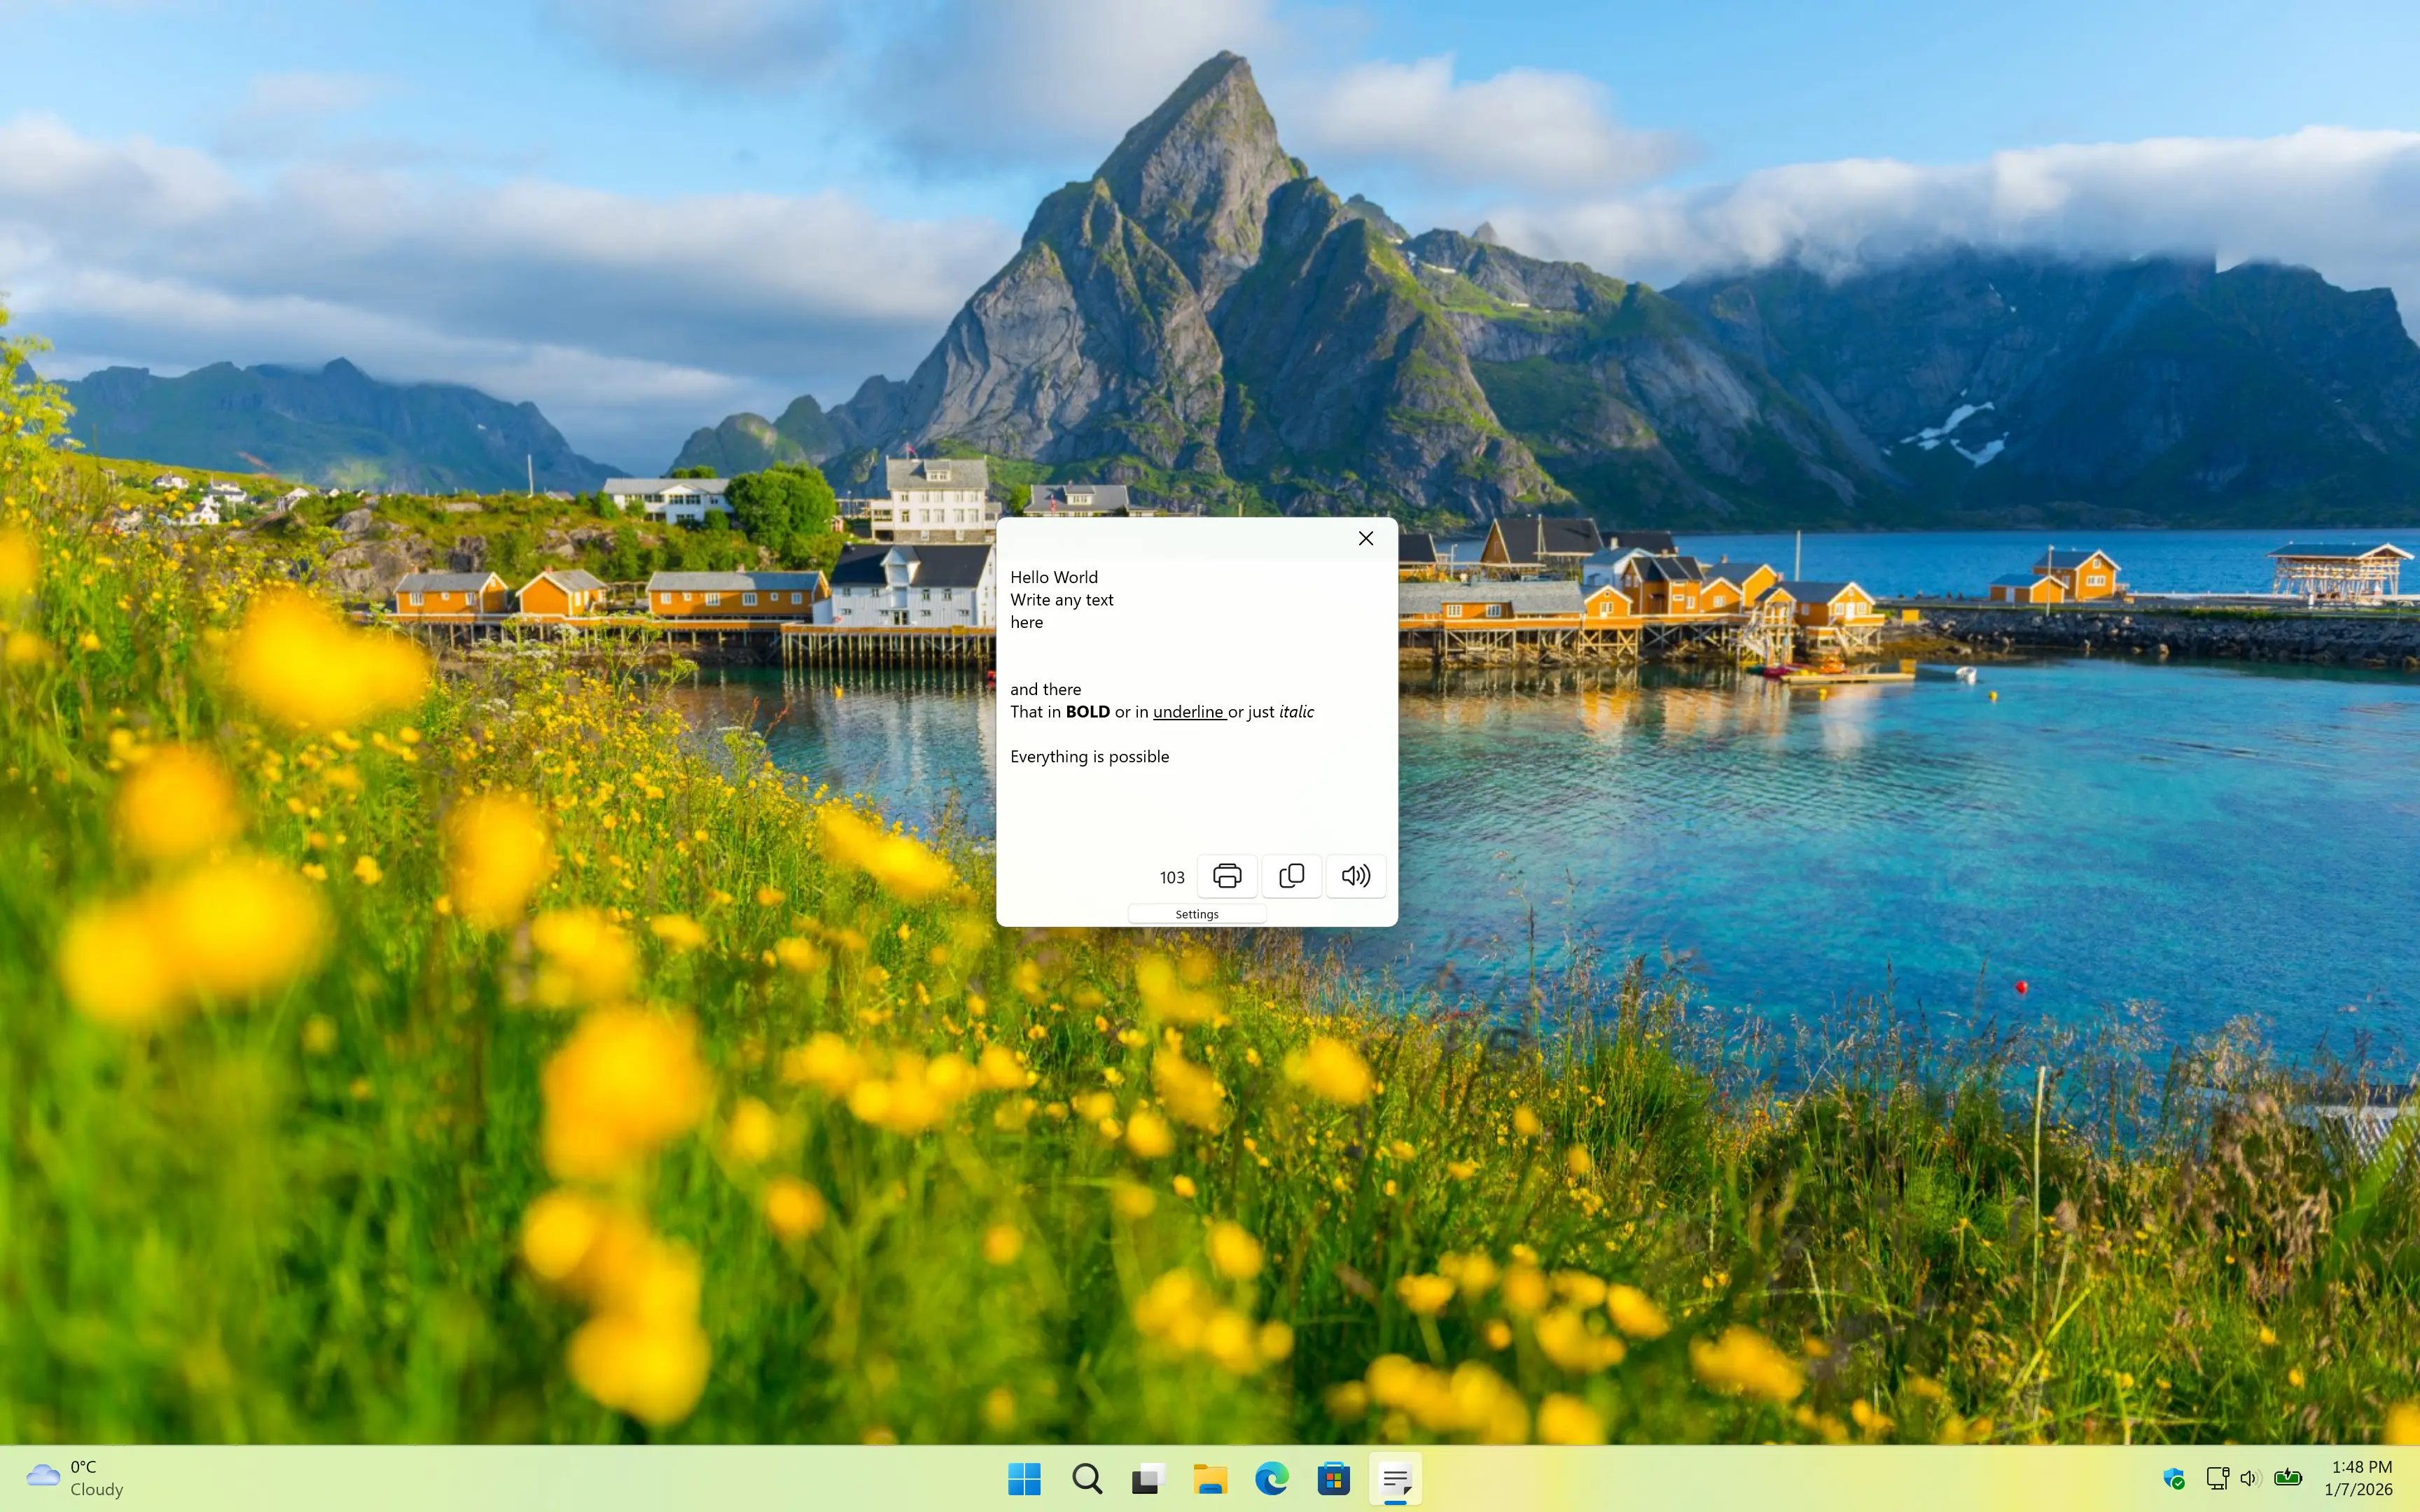Open the Start menu
This screenshot has width=2420, height=1512.
1023,1479
